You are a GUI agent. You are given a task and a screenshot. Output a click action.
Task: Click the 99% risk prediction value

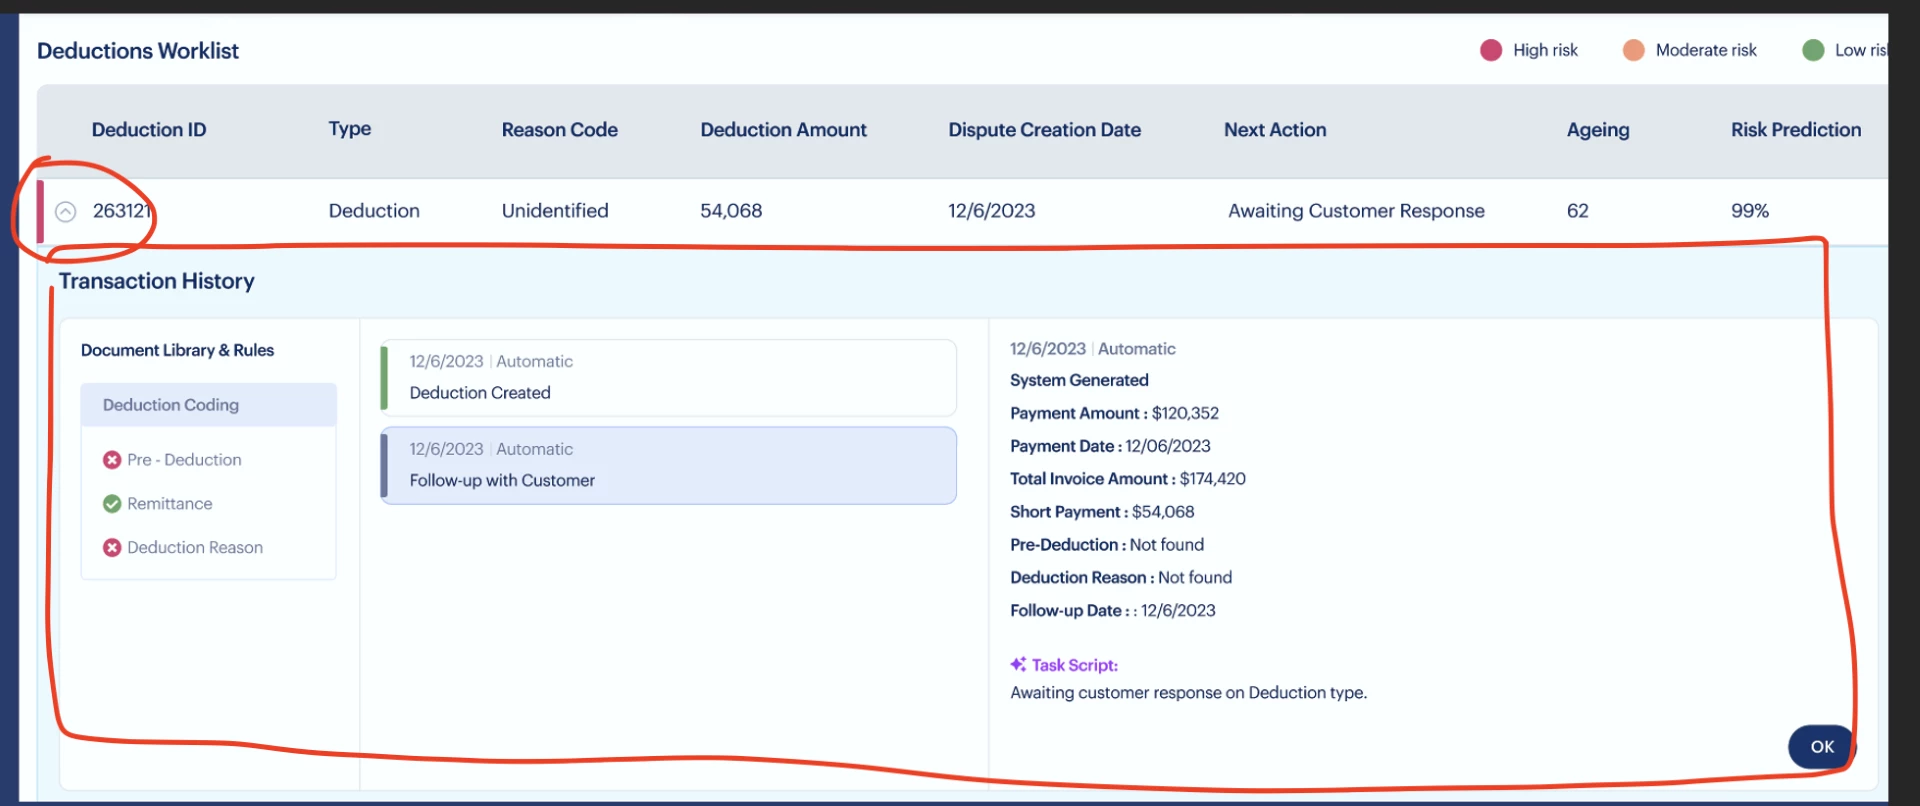[1750, 211]
